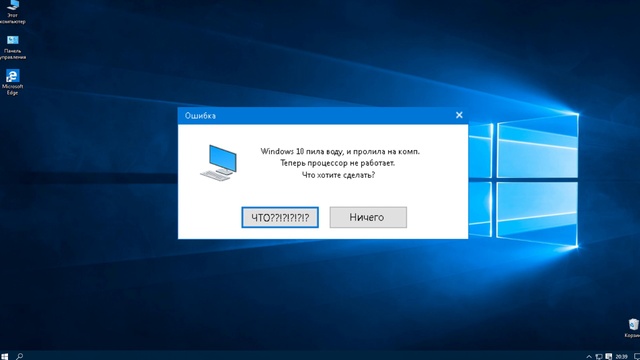640x360 pixels.
Task: Click the network icon in system tray
Action: click(x=599, y=357)
